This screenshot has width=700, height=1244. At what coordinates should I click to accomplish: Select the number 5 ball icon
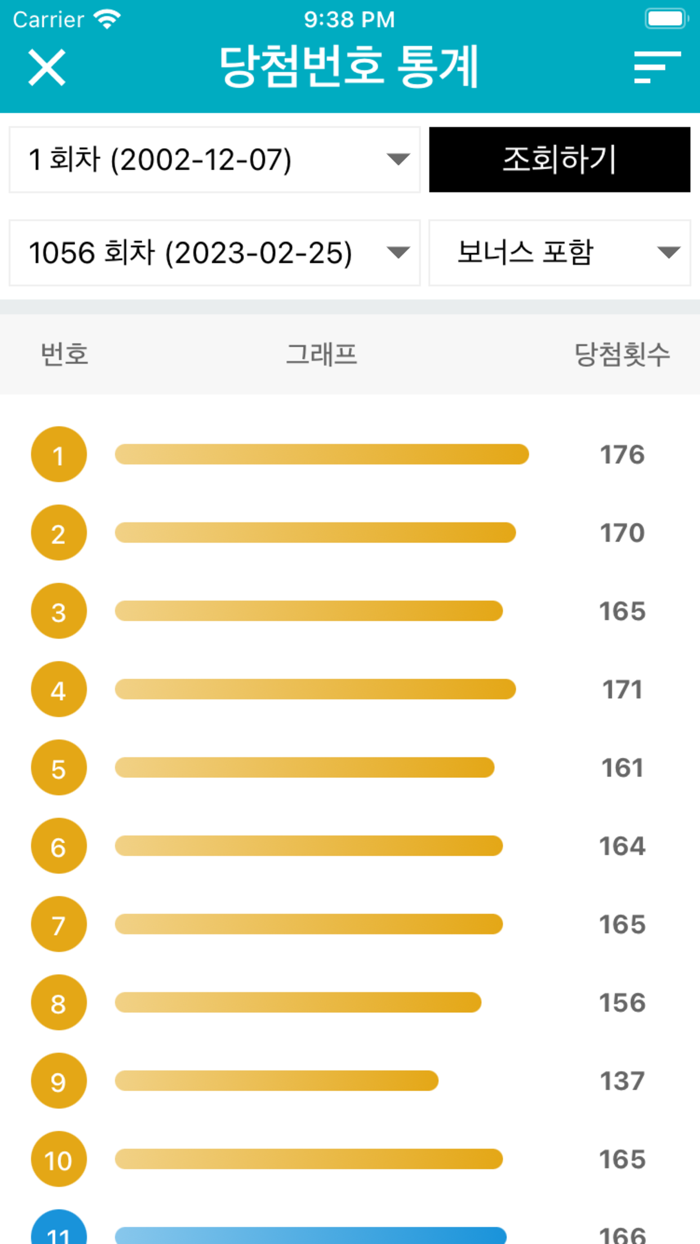(59, 767)
